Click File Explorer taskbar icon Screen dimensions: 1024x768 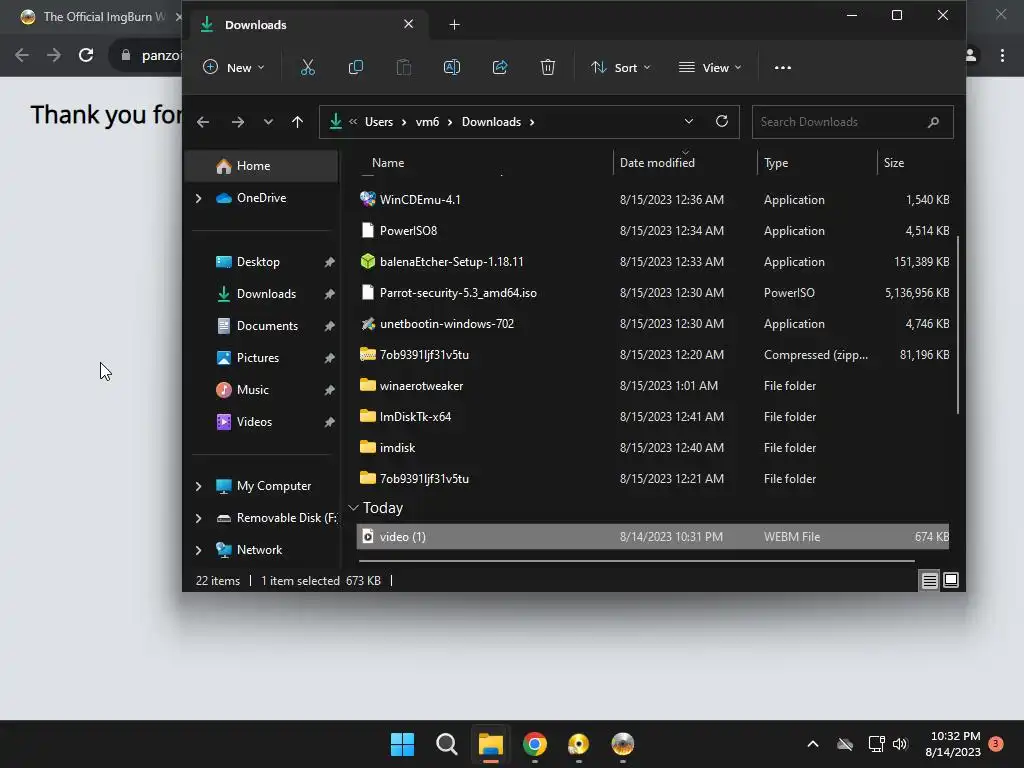(x=490, y=744)
